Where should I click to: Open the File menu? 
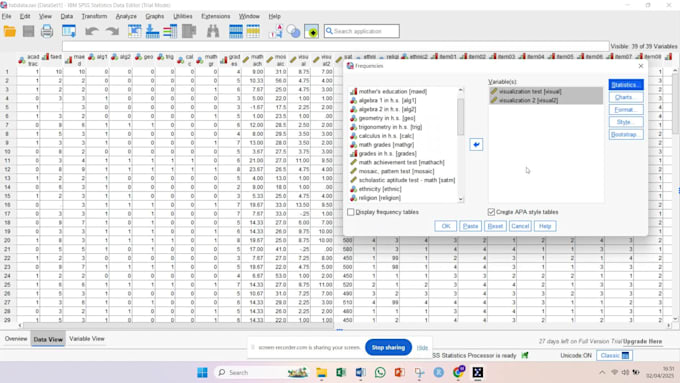pos(7,16)
